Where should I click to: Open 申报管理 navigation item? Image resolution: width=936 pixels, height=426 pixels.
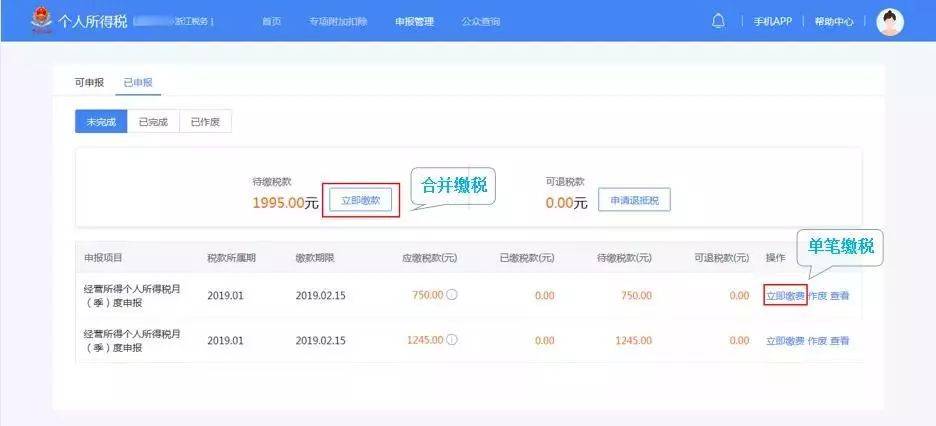click(414, 21)
